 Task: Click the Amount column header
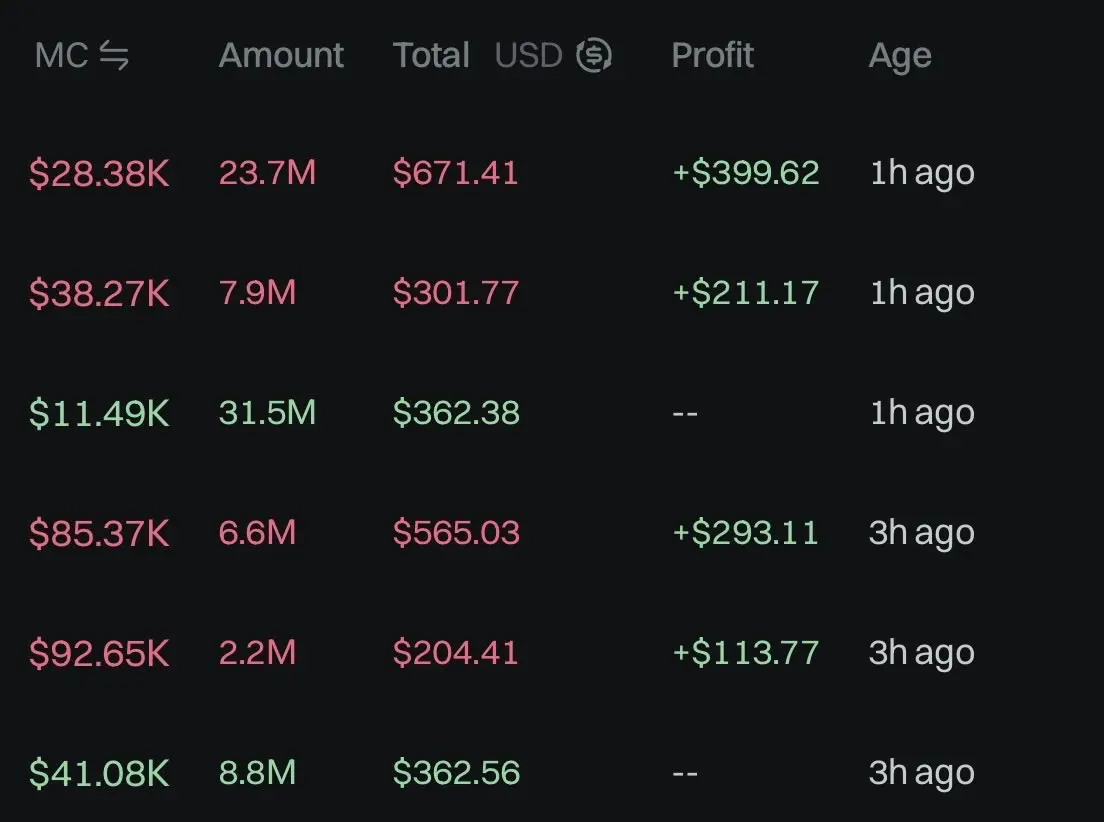(x=281, y=56)
